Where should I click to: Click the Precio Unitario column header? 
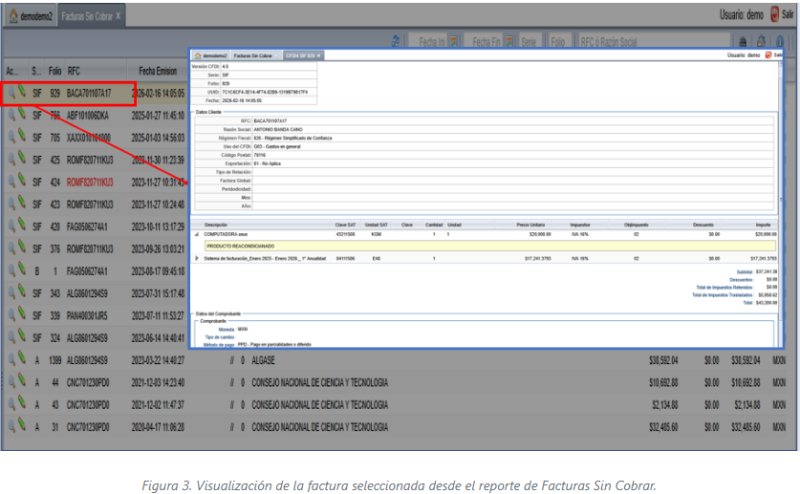[530, 225]
